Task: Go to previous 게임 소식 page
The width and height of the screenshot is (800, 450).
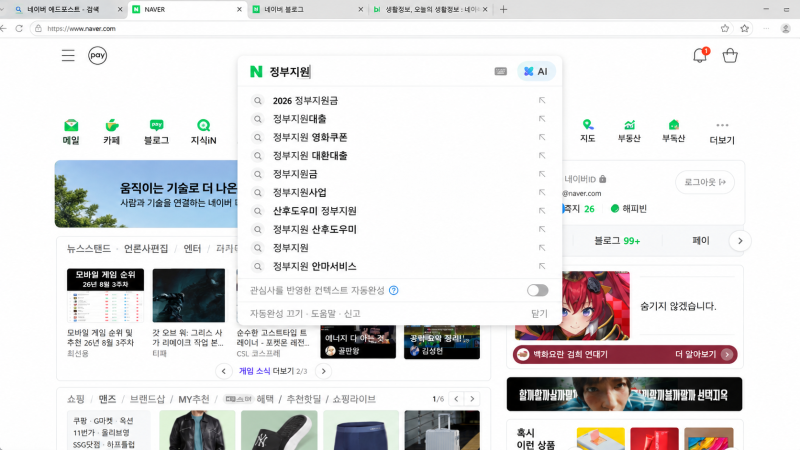Action: [x=223, y=371]
